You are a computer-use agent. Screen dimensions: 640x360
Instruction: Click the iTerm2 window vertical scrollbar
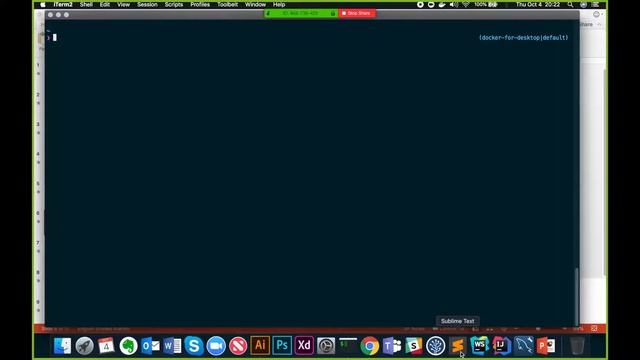pyautogui.click(x=576, y=296)
